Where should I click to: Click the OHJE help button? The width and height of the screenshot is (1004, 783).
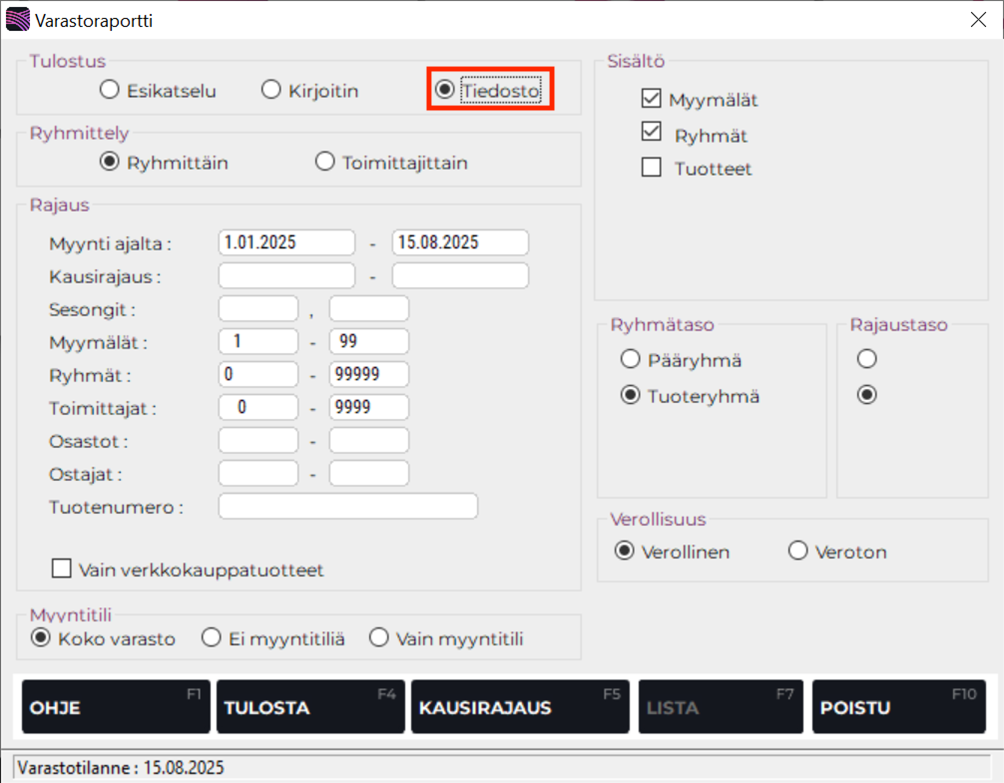click(114, 706)
